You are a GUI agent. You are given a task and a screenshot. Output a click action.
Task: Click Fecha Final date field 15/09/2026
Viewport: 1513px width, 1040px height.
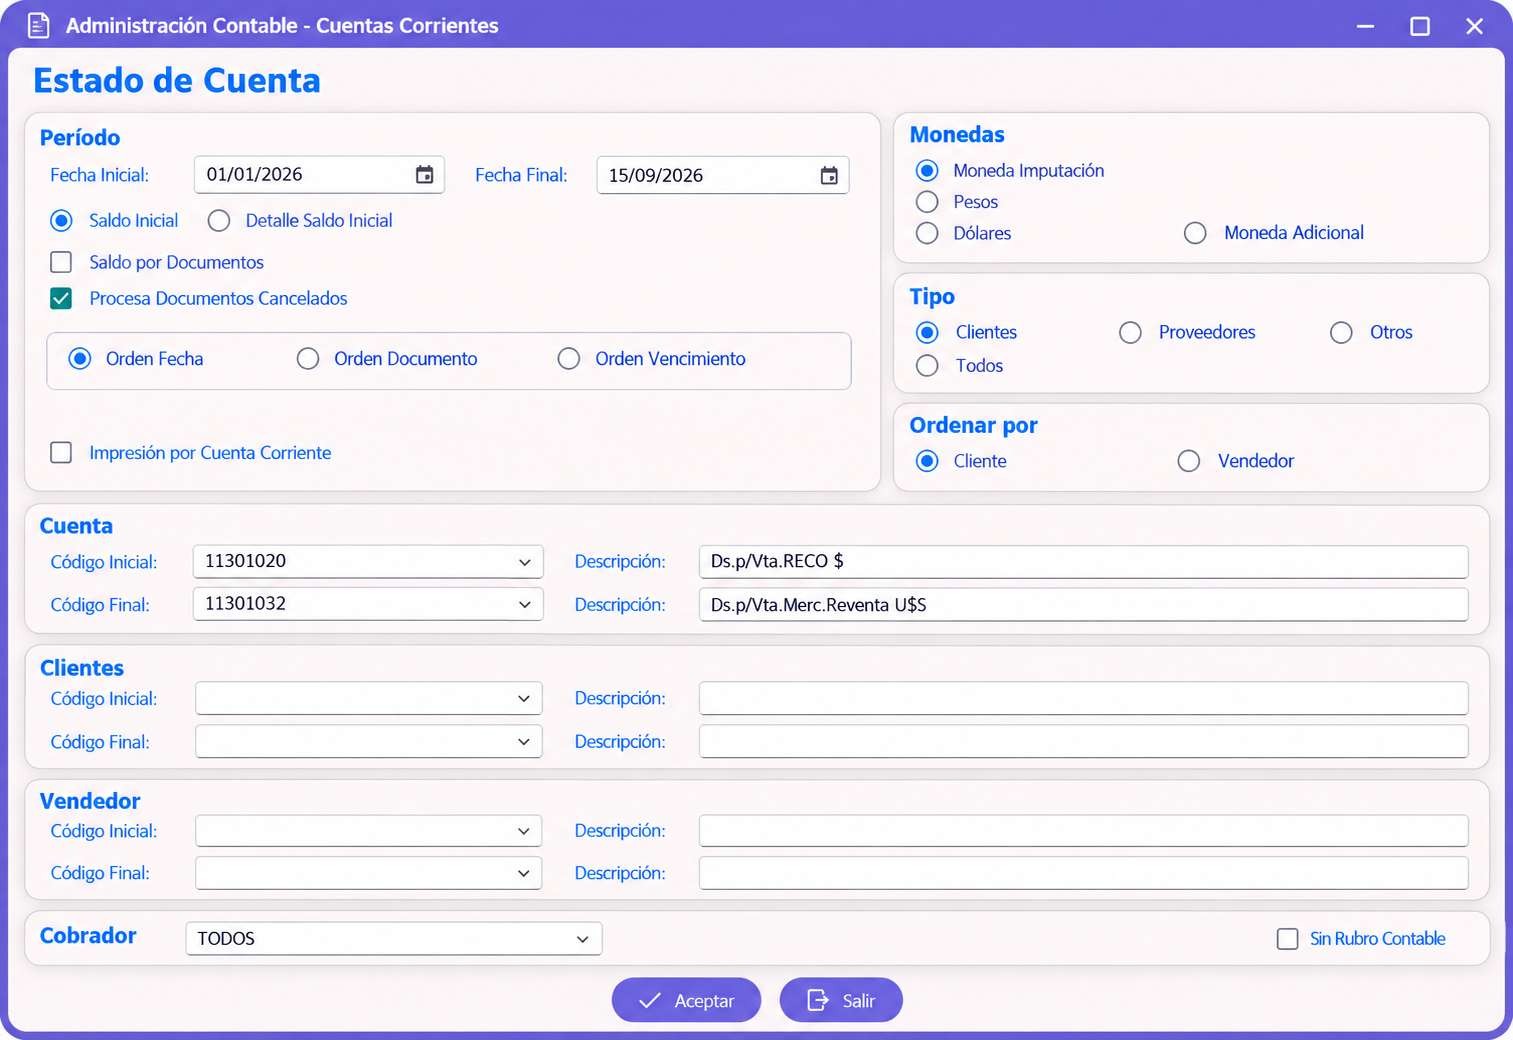(723, 176)
